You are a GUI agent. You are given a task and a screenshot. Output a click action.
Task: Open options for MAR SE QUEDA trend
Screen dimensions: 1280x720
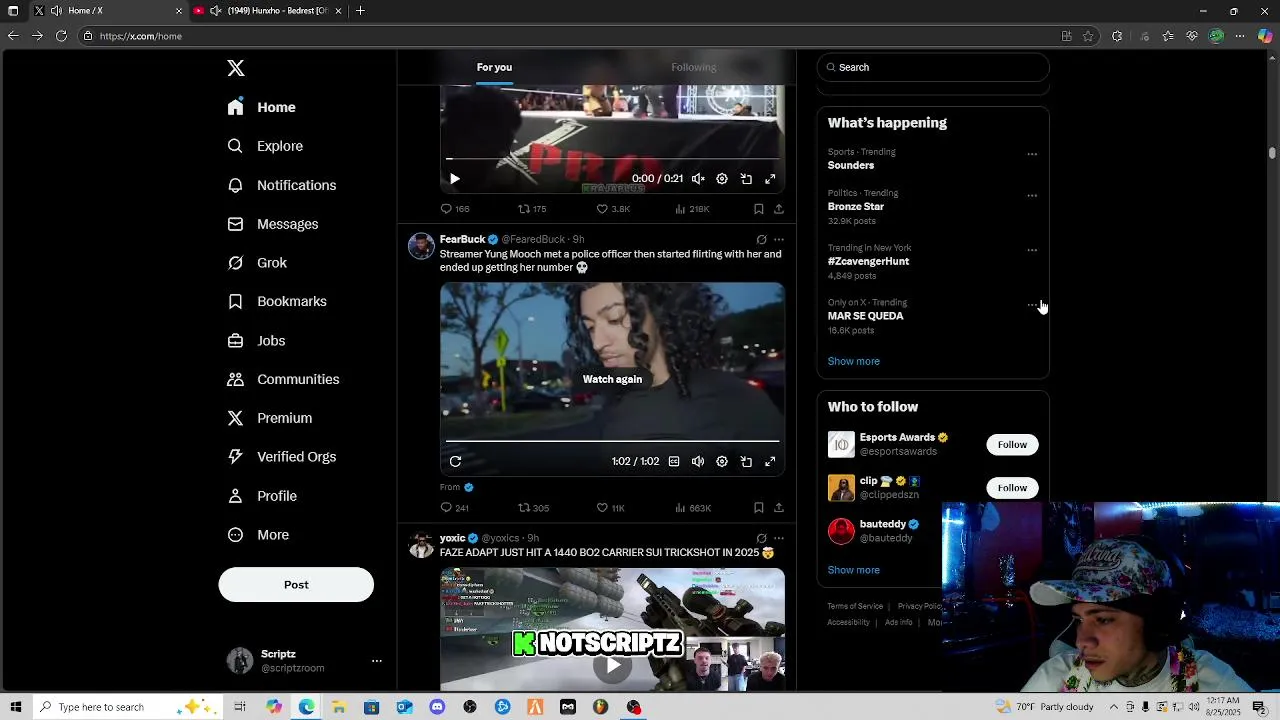click(x=1032, y=304)
